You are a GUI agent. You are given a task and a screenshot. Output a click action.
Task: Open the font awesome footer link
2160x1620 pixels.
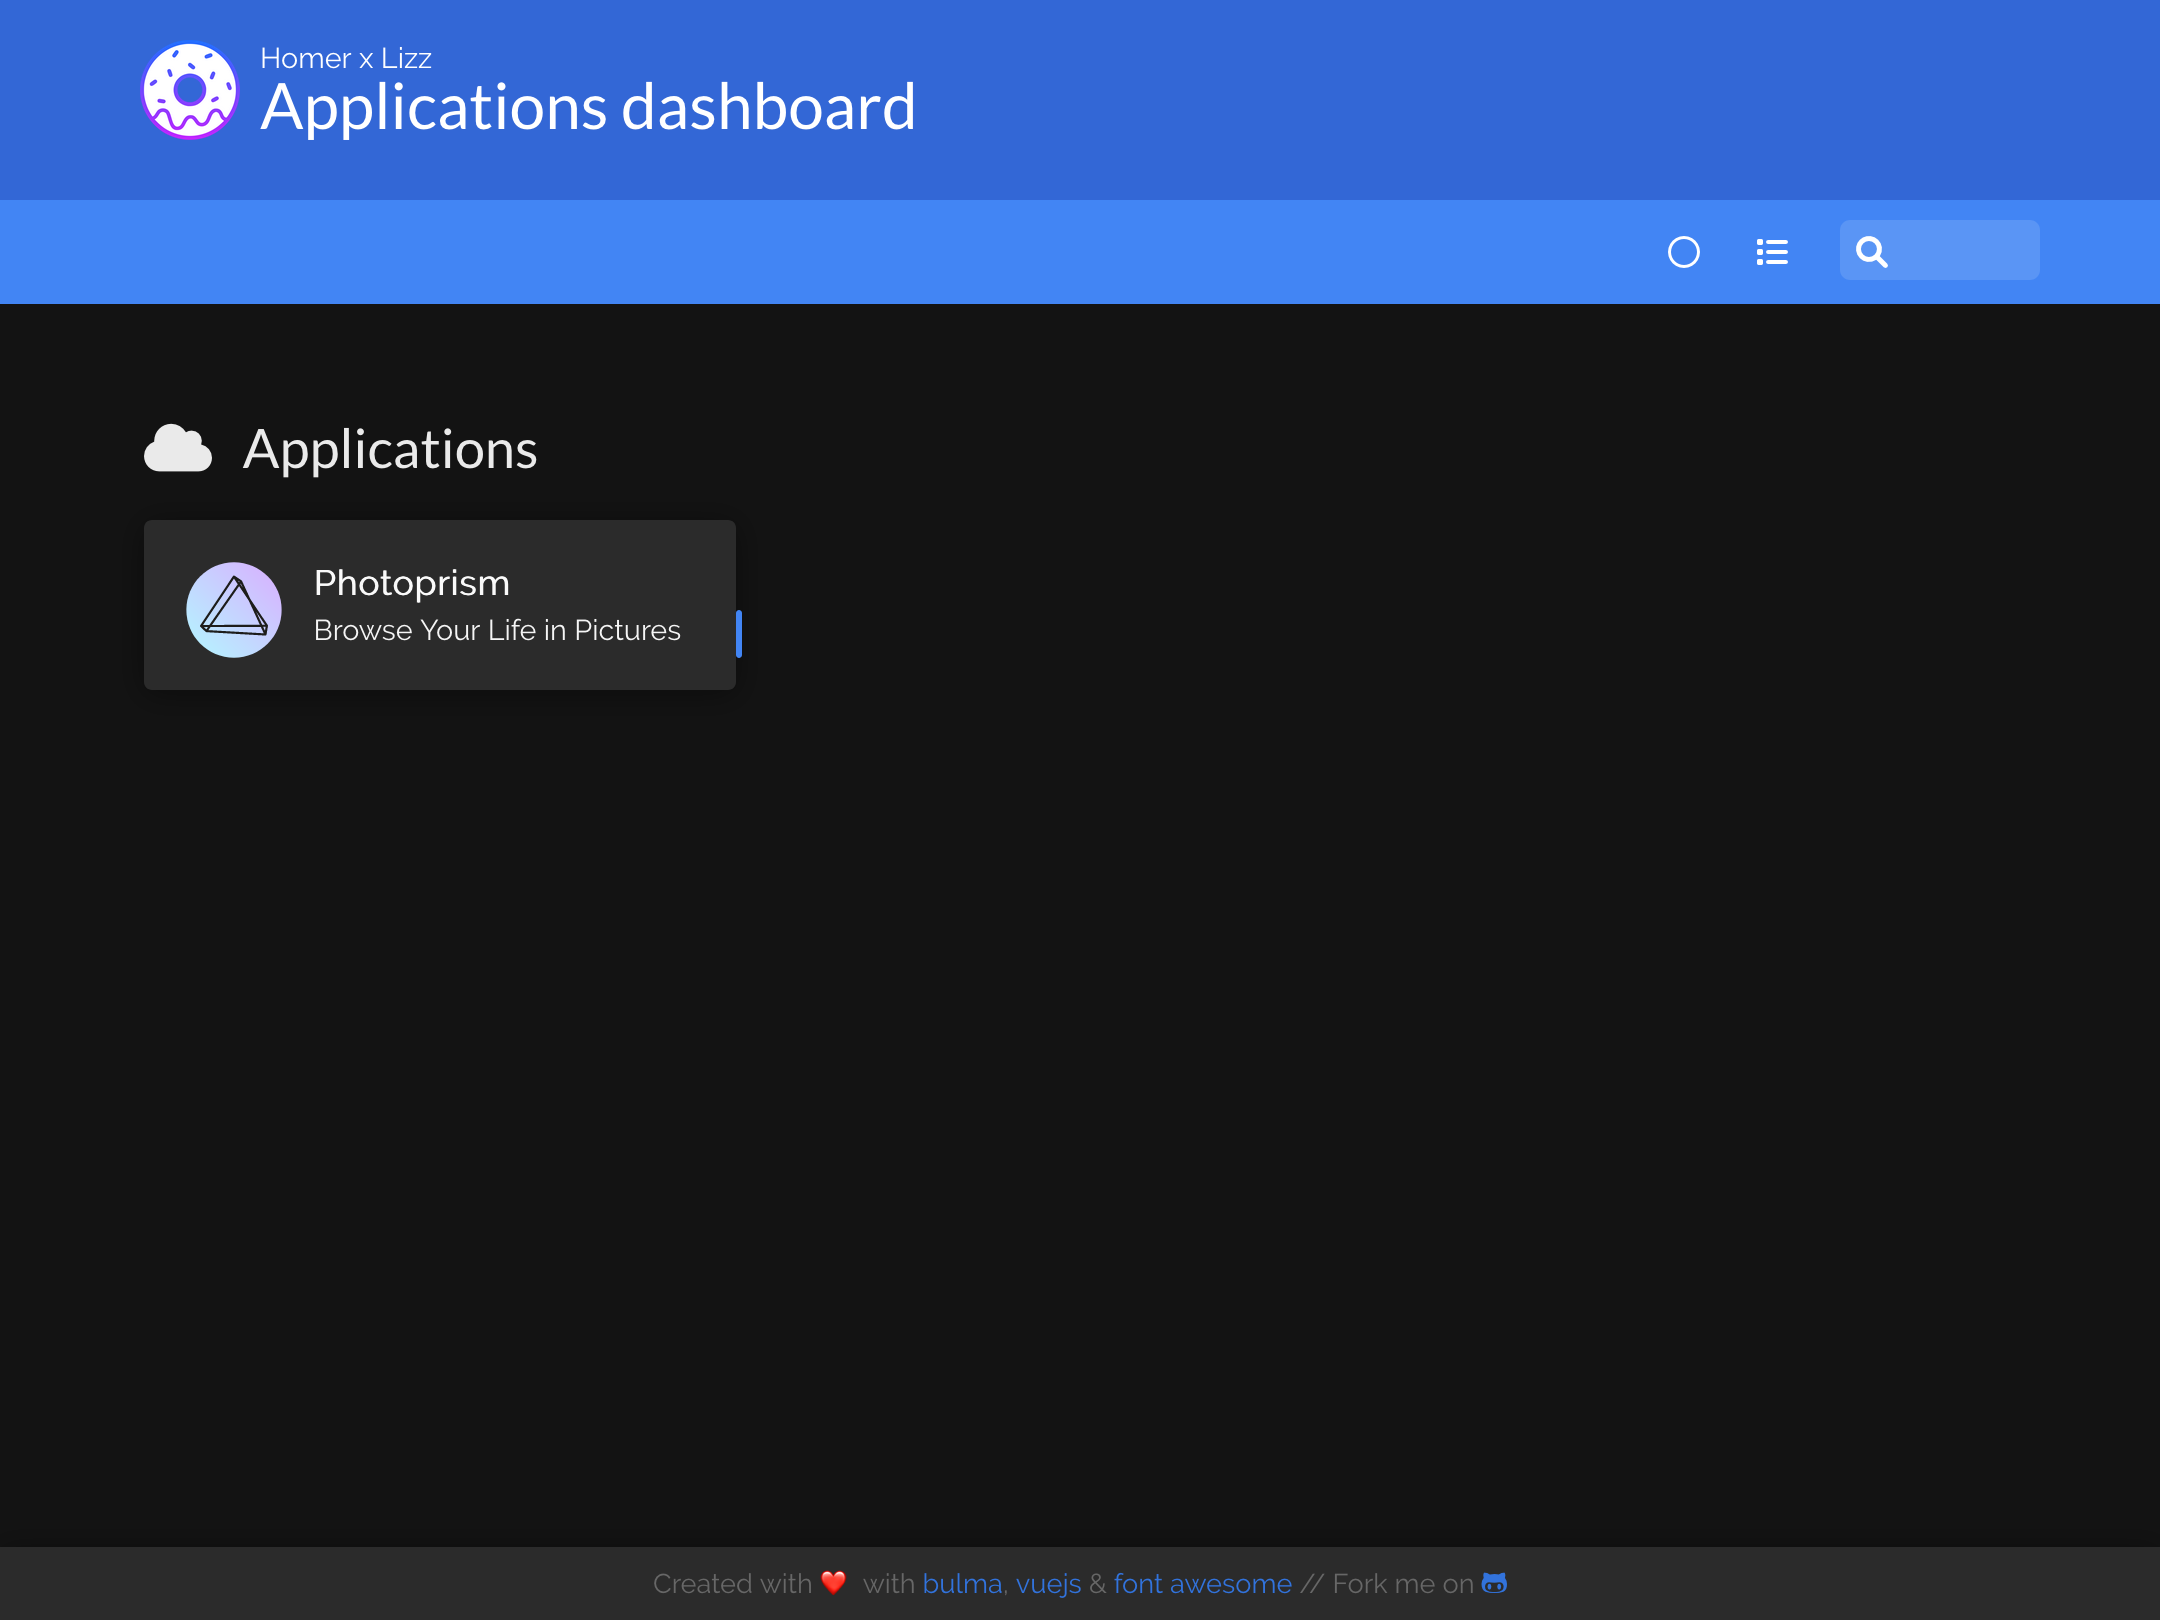click(1202, 1584)
